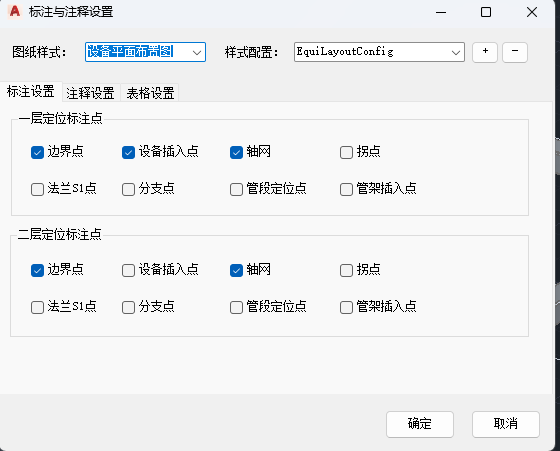The image size is (560, 451).
Task: Uncheck 边界点 in 一层定位标注点
Action: pos(37,152)
